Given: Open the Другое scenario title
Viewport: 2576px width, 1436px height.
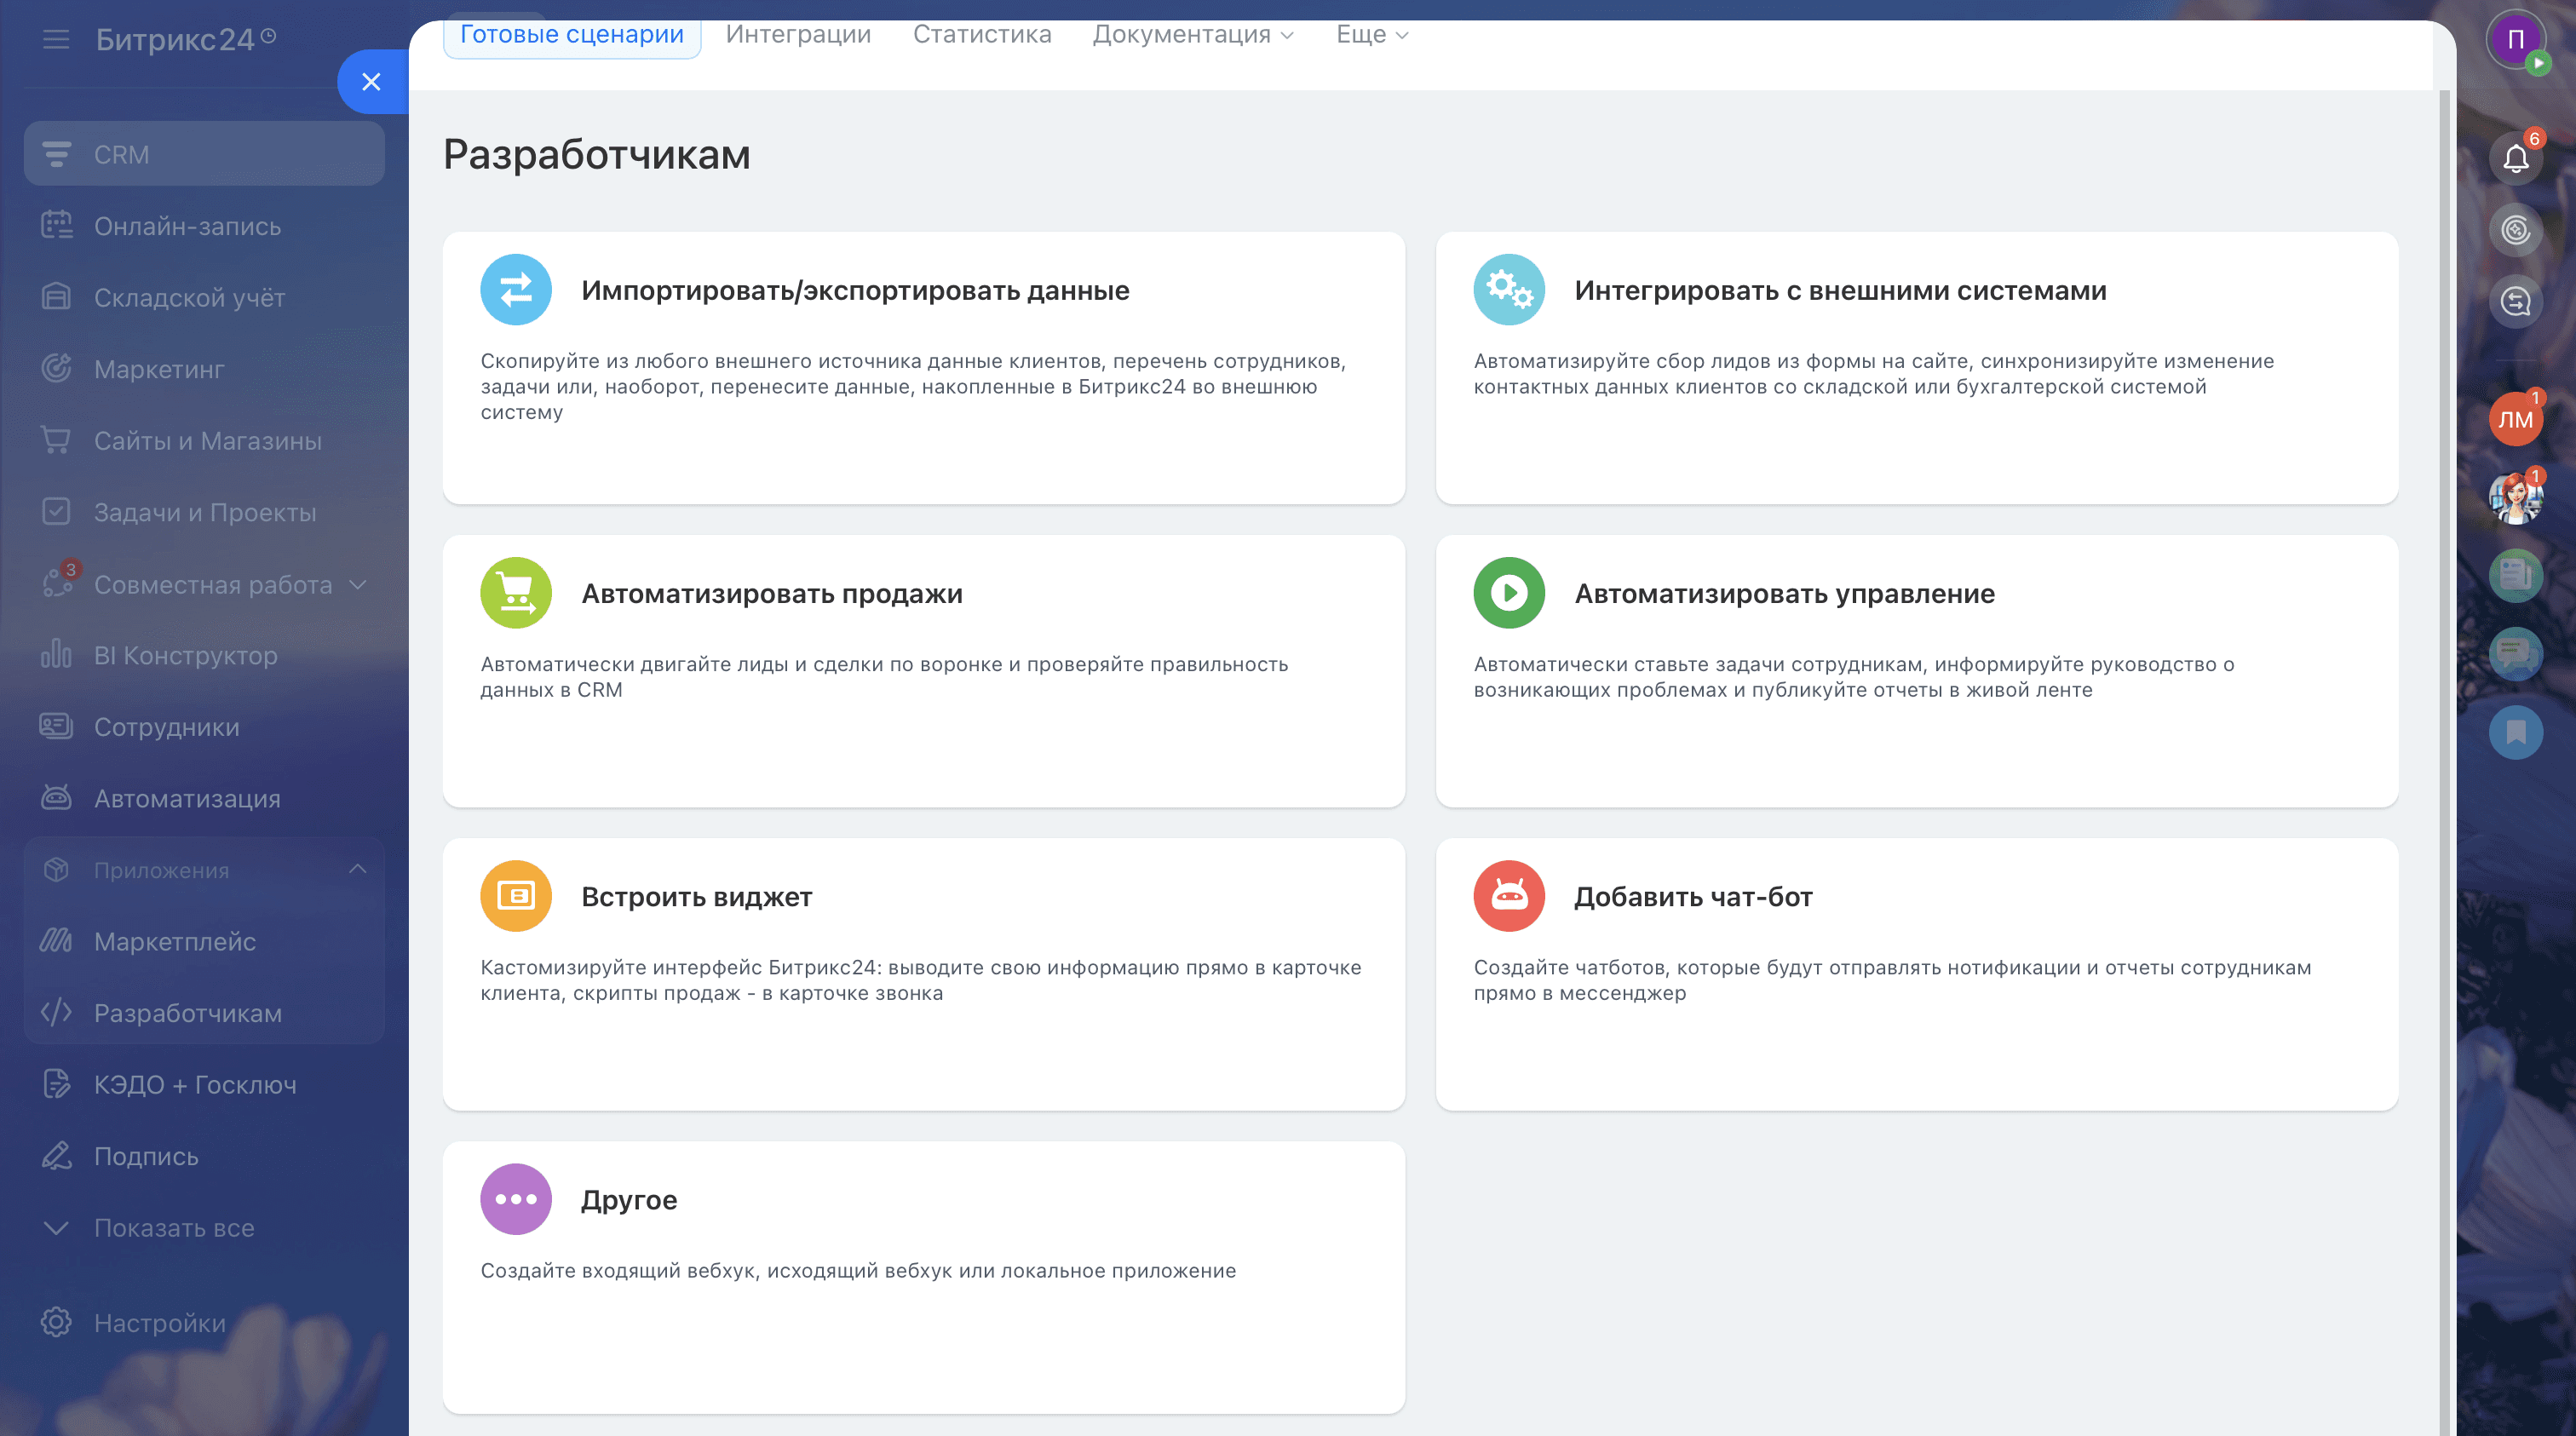Looking at the screenshot, I should point(629,1199).
